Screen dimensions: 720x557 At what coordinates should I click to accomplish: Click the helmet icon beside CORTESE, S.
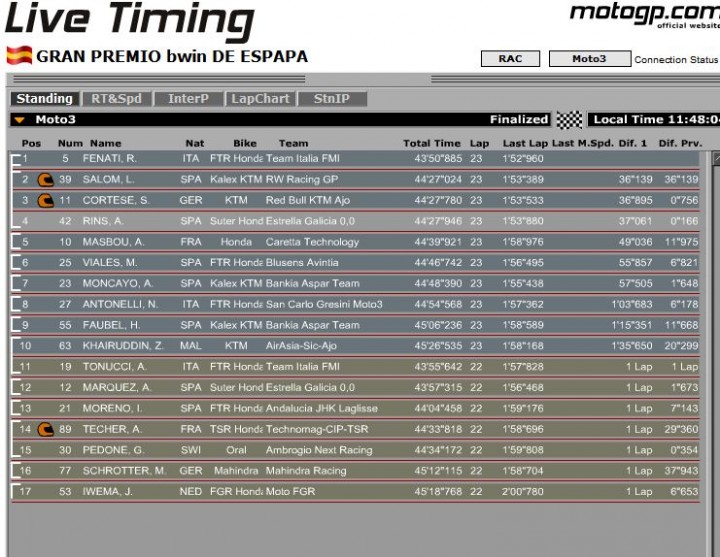[x=45, y=200]
